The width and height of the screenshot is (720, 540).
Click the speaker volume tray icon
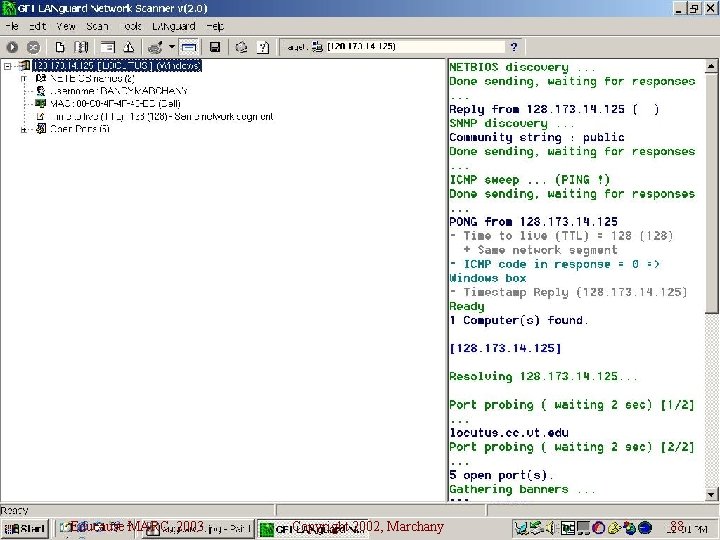[550, 529]
